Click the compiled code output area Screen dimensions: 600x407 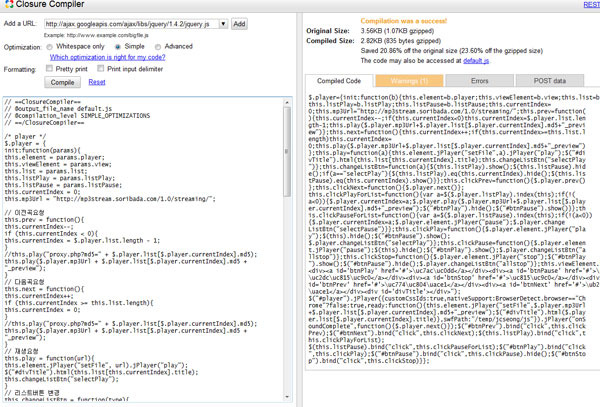(x=453, y=230)
